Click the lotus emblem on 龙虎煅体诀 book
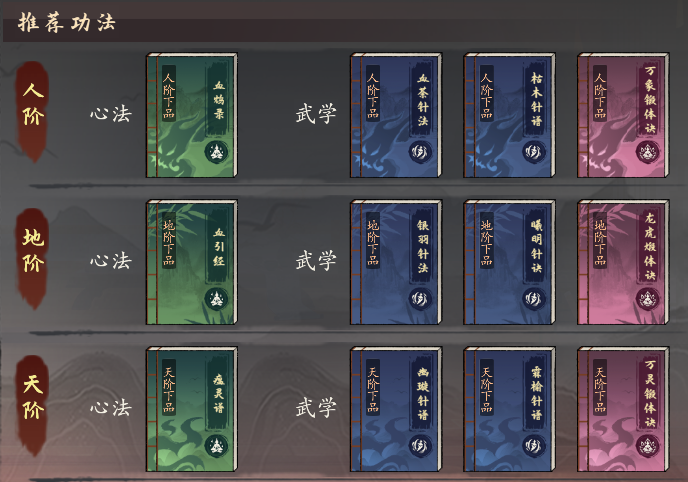Viewport: 688px width, 482px height. tap(648, 299)
